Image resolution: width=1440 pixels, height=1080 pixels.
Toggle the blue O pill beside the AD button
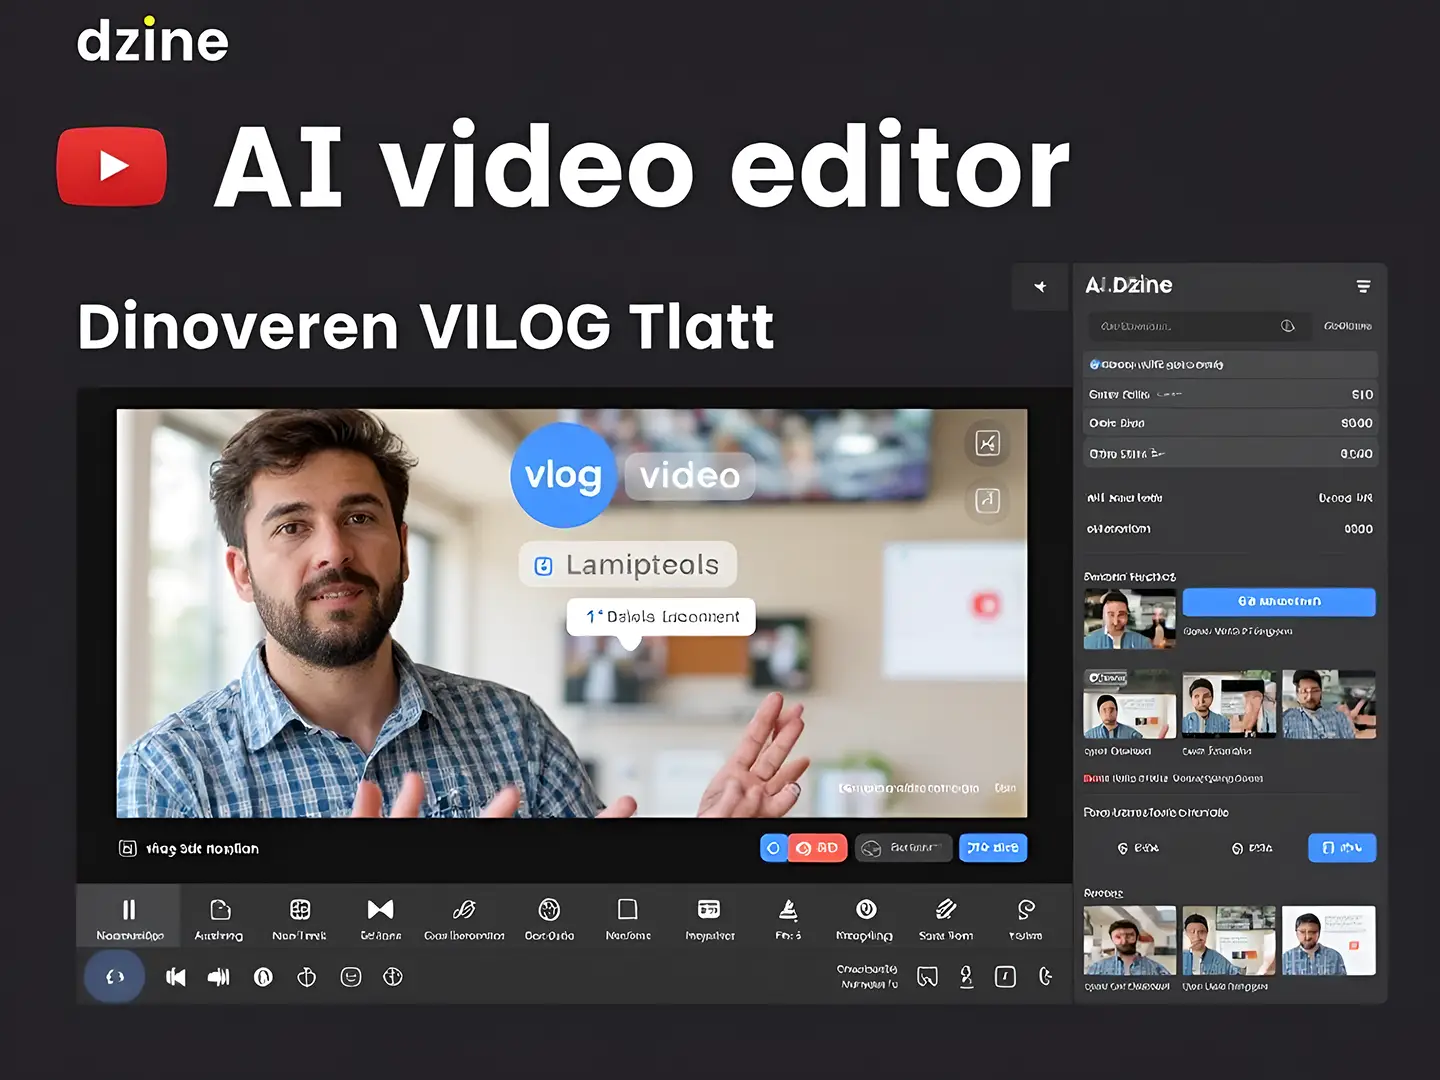[x=773, y=847]
